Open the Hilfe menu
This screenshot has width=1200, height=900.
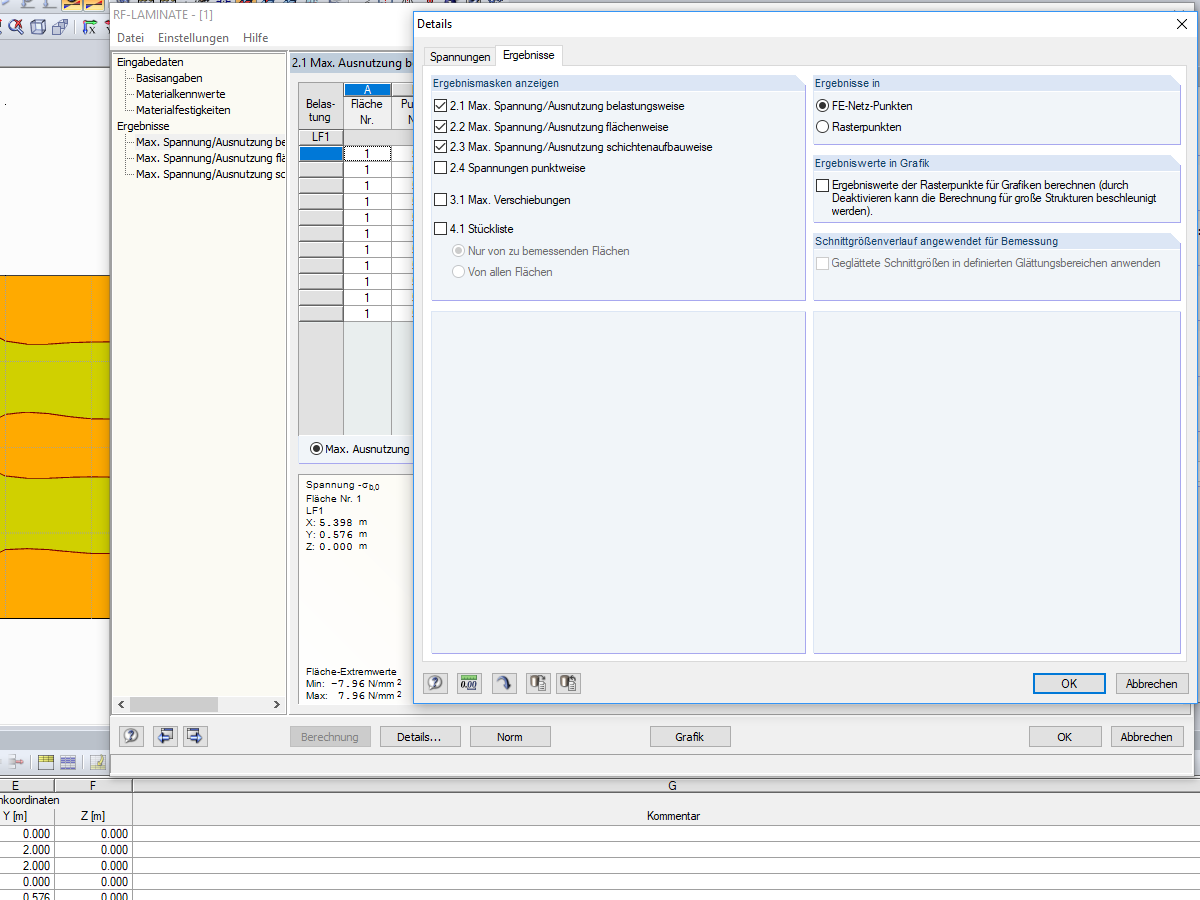click(255, 38)
